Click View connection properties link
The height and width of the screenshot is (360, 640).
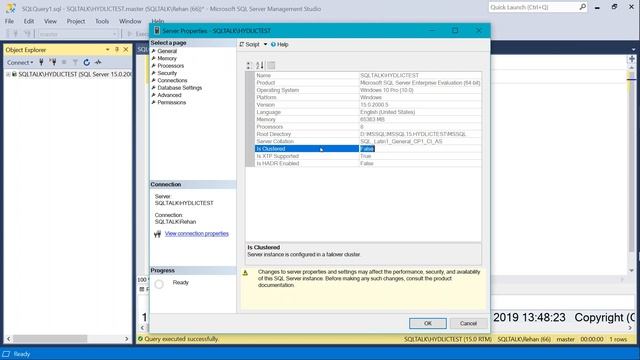[197, 234]
